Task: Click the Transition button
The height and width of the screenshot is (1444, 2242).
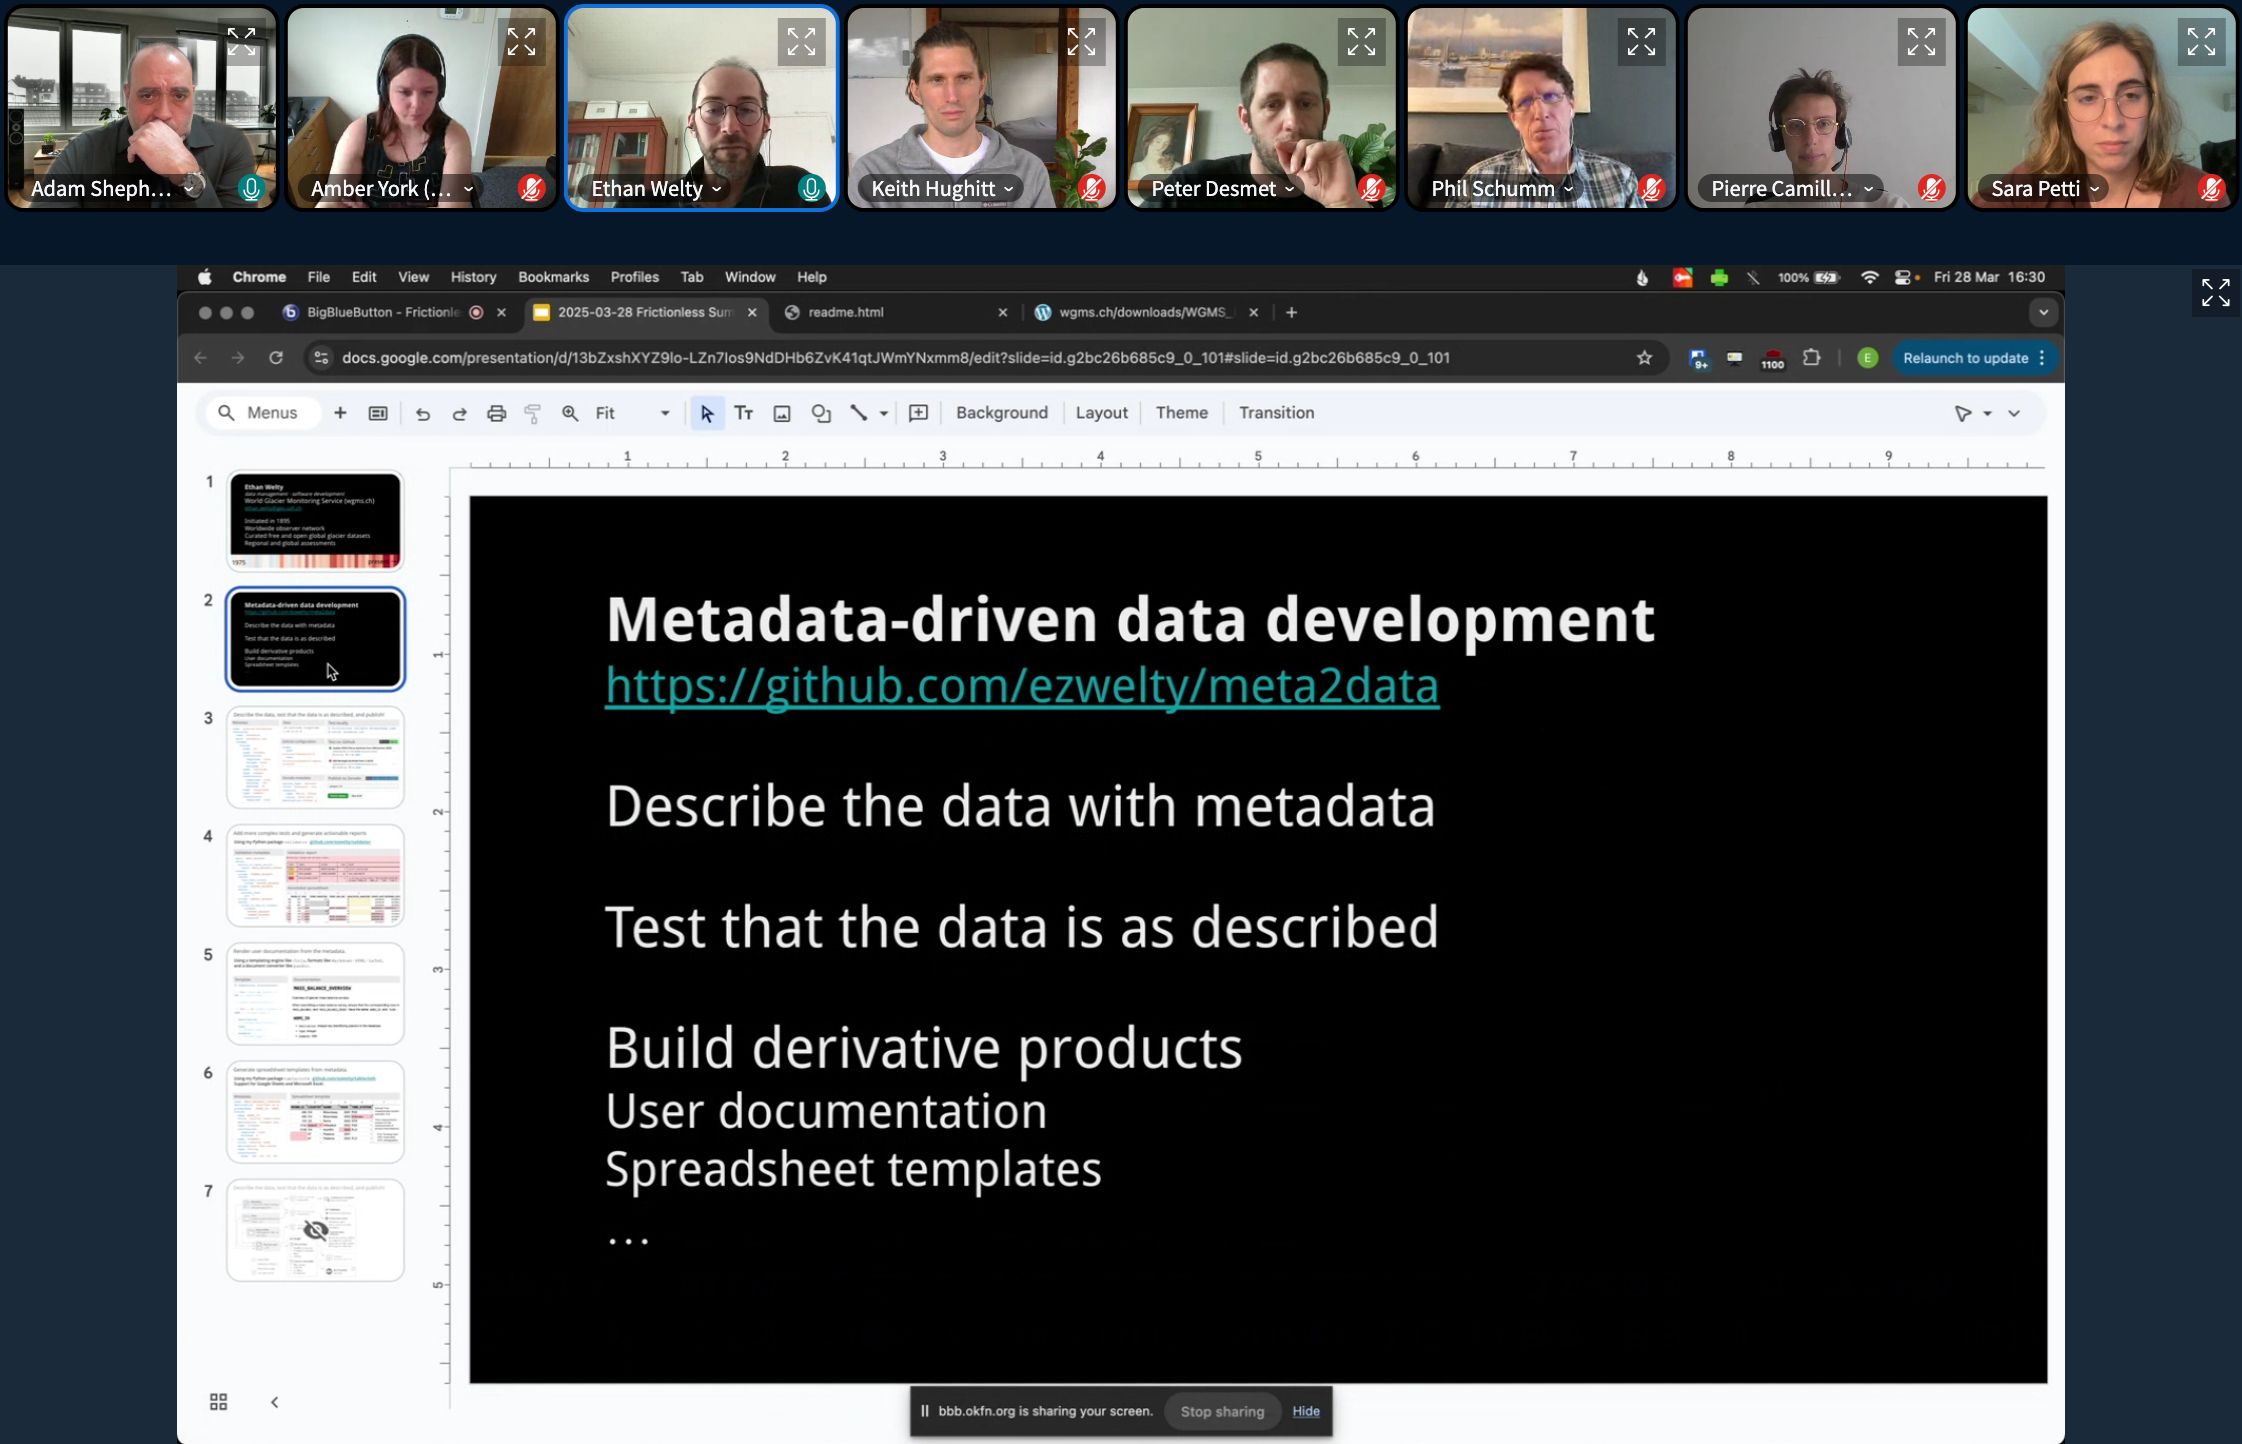Action: 1276,413
